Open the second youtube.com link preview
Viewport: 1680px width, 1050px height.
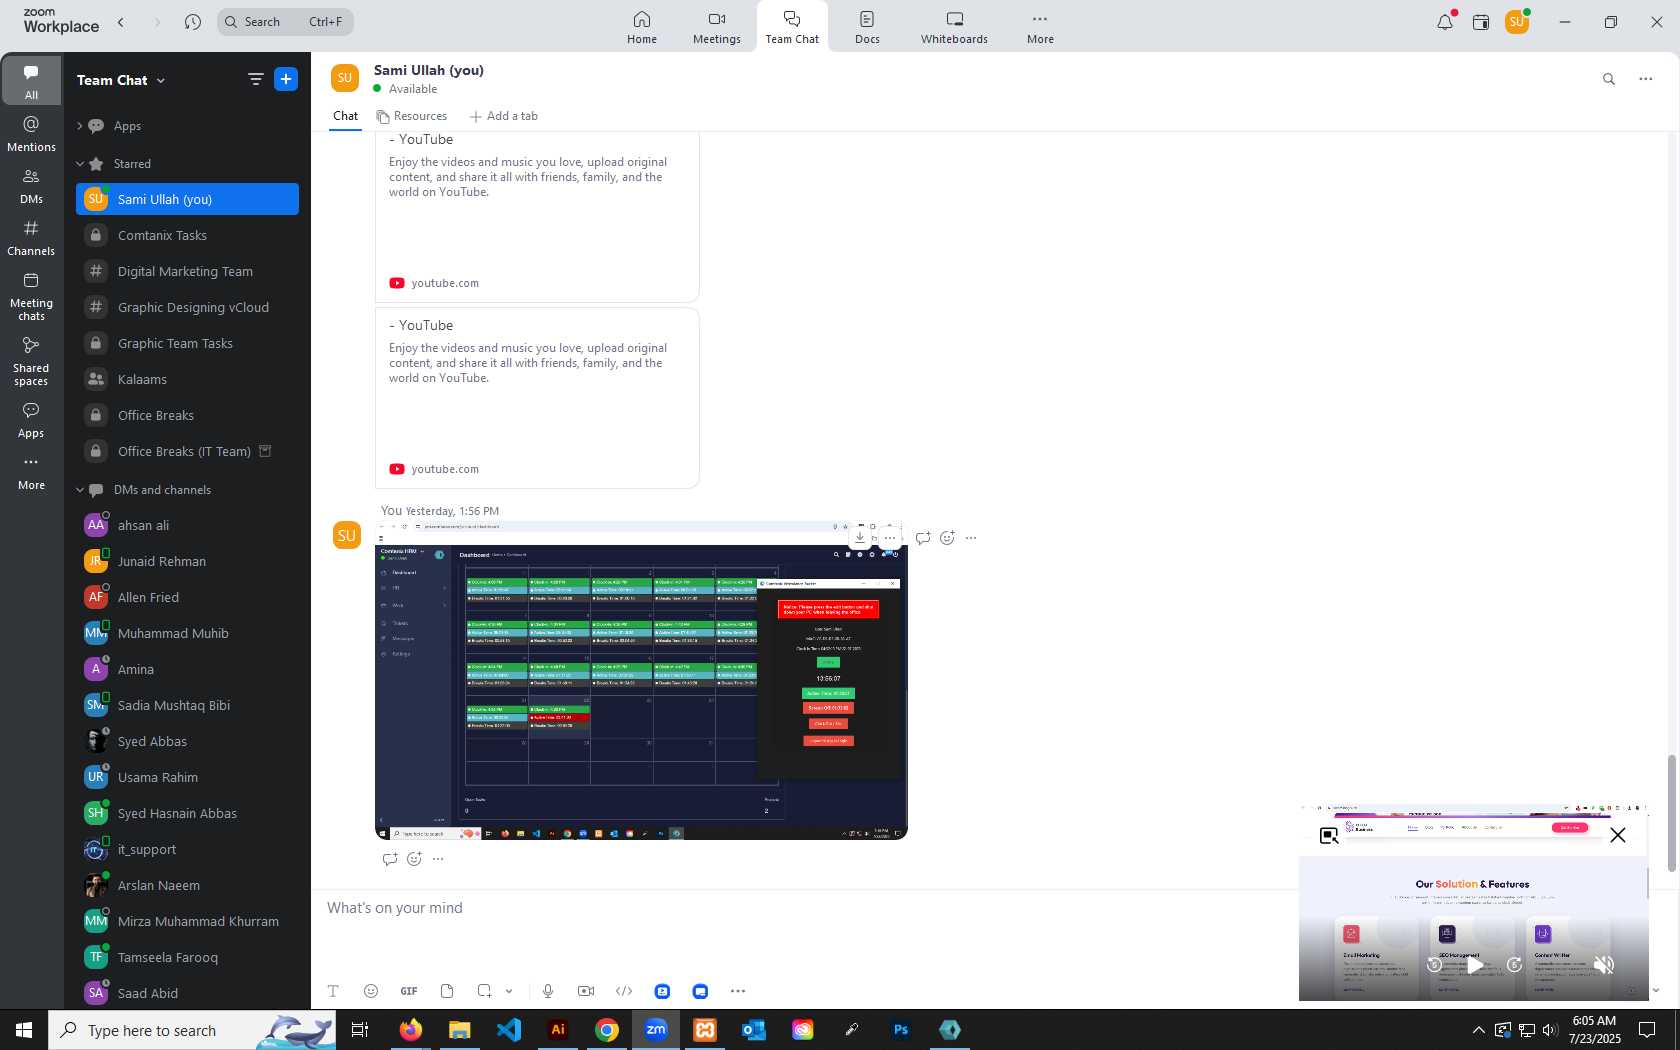tap(537, 398)
